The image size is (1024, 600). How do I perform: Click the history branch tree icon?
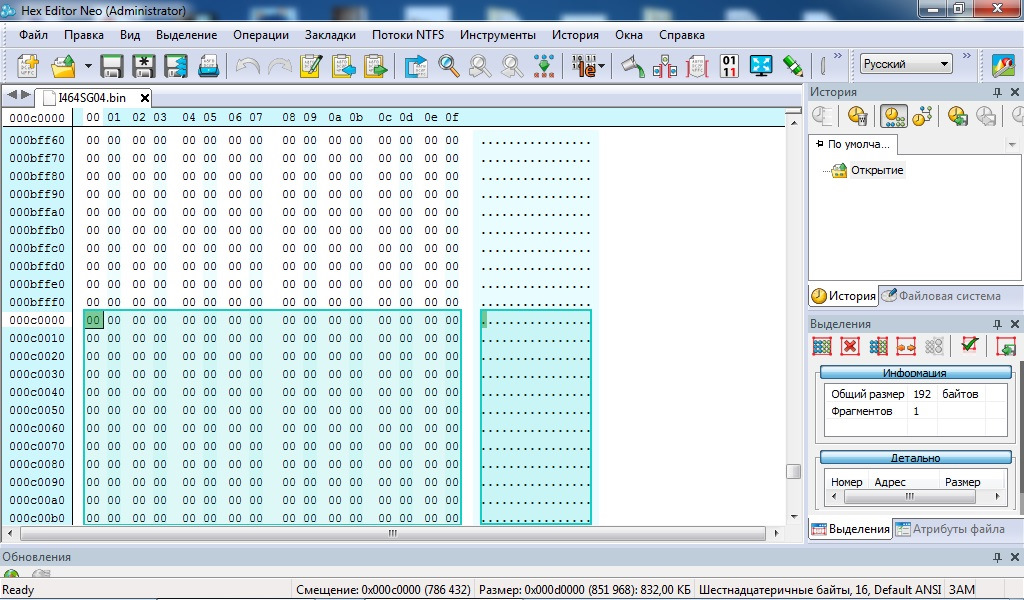tap(922, 117)
